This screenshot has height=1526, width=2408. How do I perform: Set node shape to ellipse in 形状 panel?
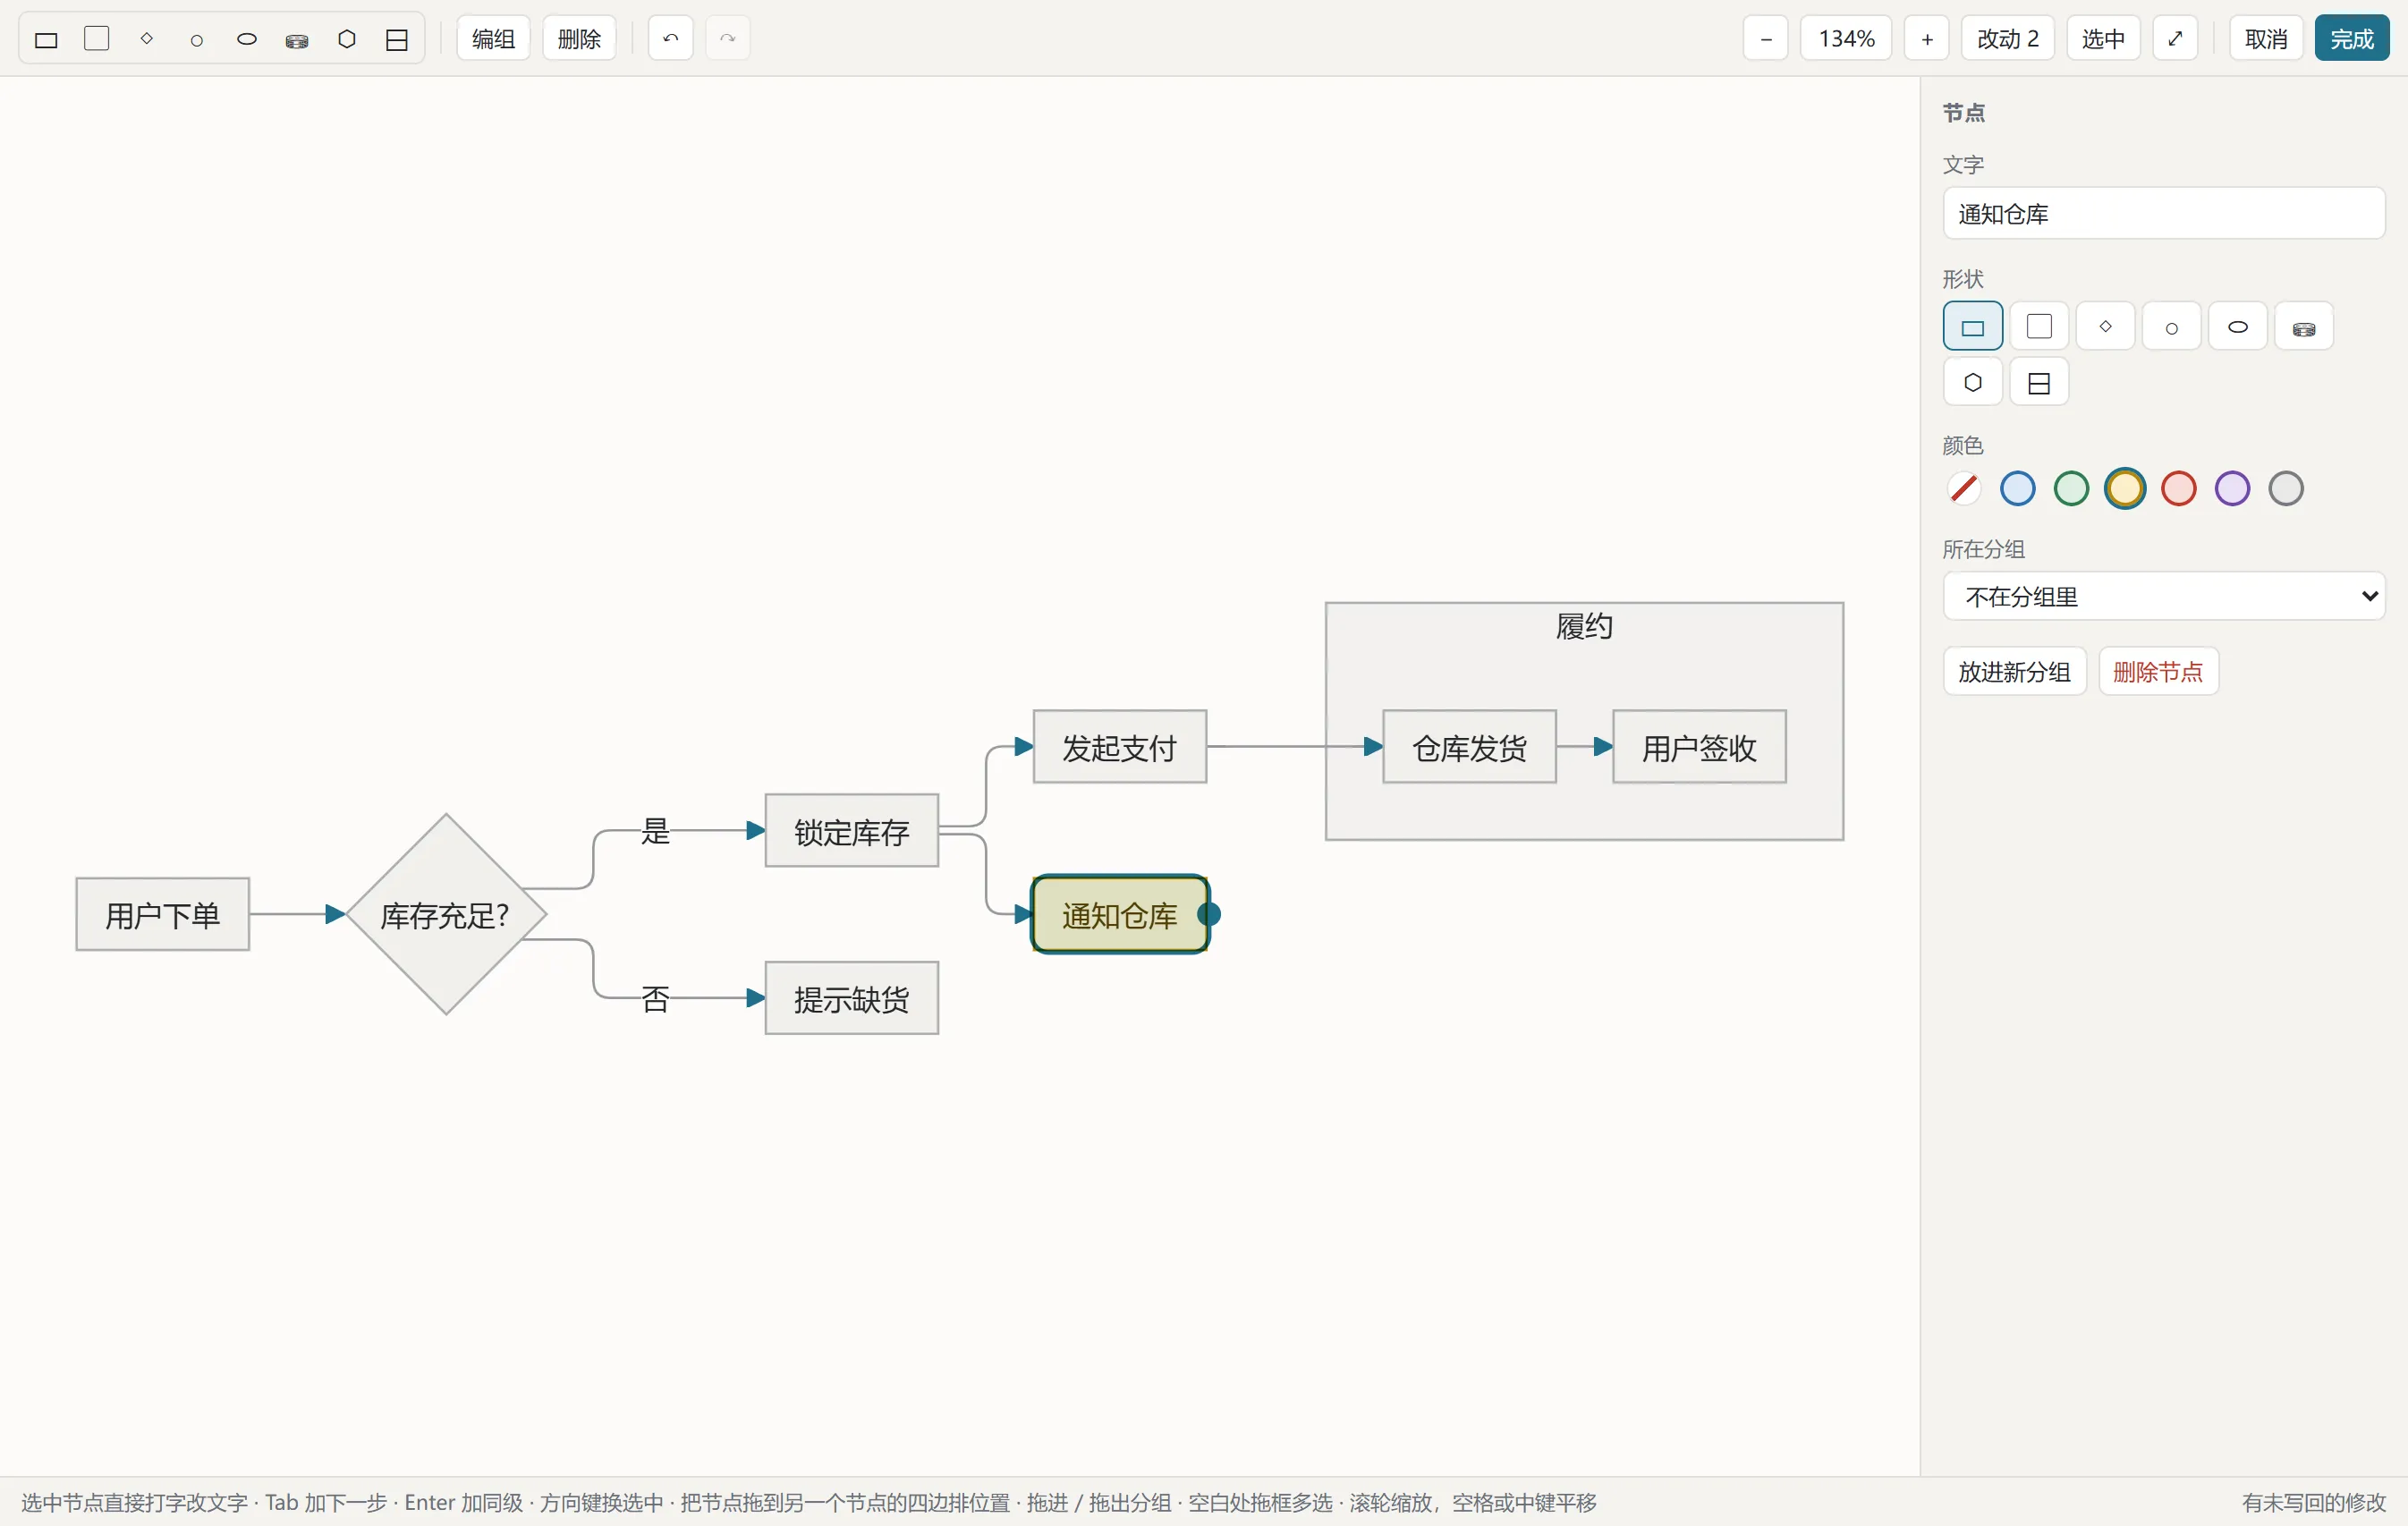(x=2238, y=326)
